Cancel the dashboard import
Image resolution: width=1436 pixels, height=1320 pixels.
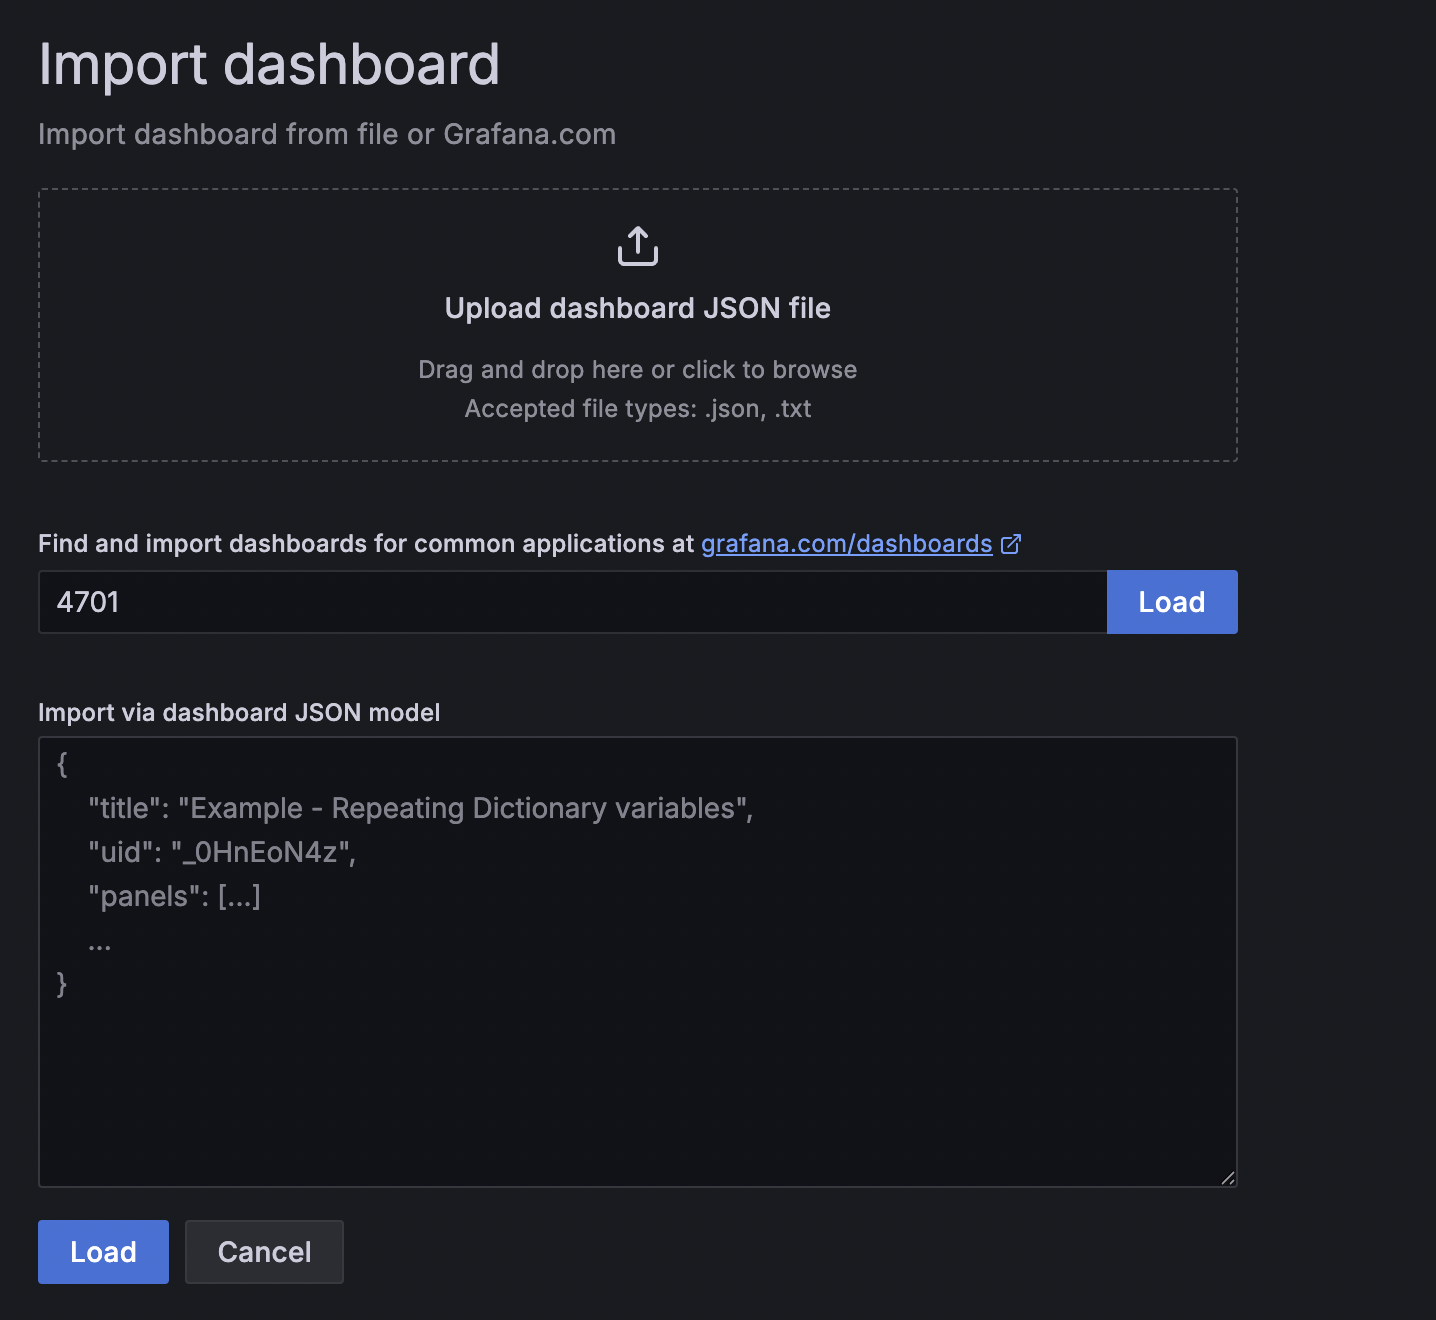[264, 1252]
